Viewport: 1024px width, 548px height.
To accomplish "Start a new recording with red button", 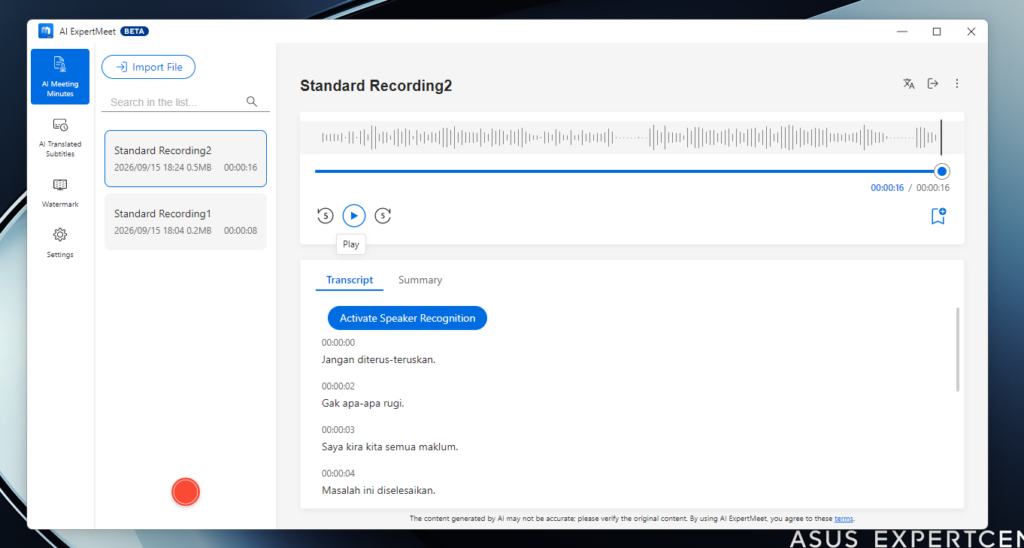I will click(185, 492).
